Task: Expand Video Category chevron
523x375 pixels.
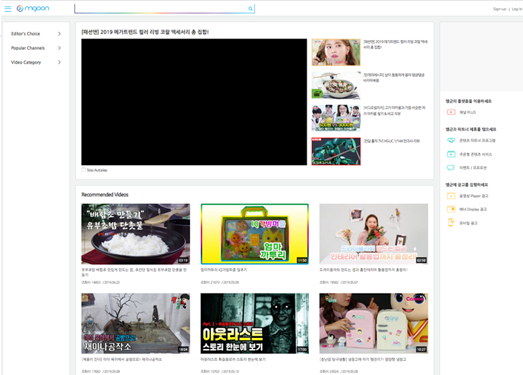Action: (59, 62)
